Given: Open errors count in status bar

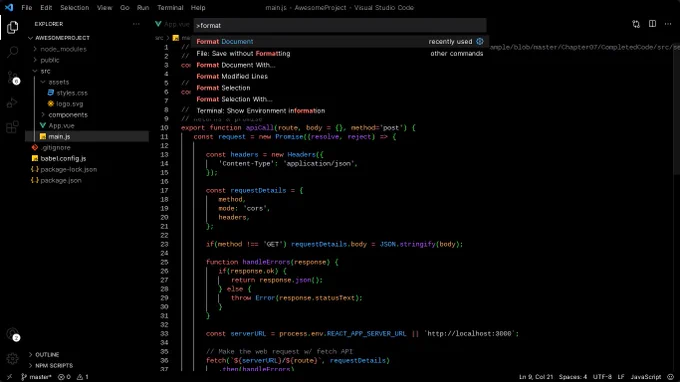Looking at the screenshot, I should pos(64,377).
